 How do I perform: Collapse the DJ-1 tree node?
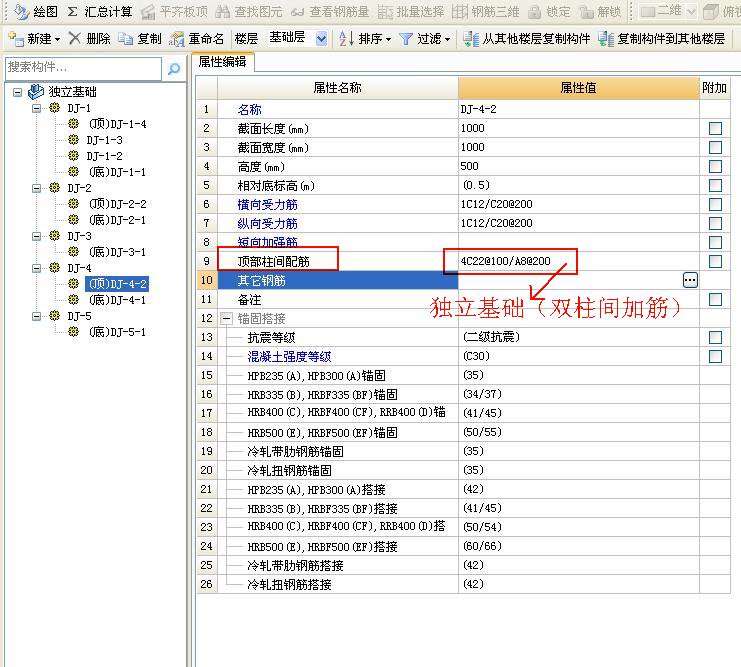coord(36,108)
